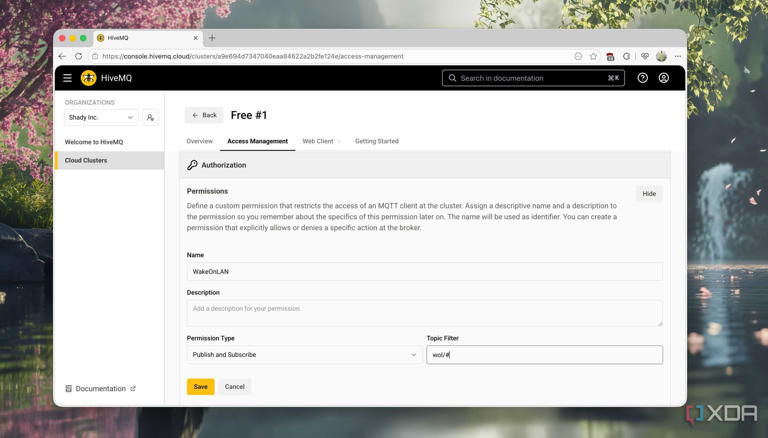Viewport: 768px width, 438px height.
Task: Open the help question mark icon
Action: (643, 78)
